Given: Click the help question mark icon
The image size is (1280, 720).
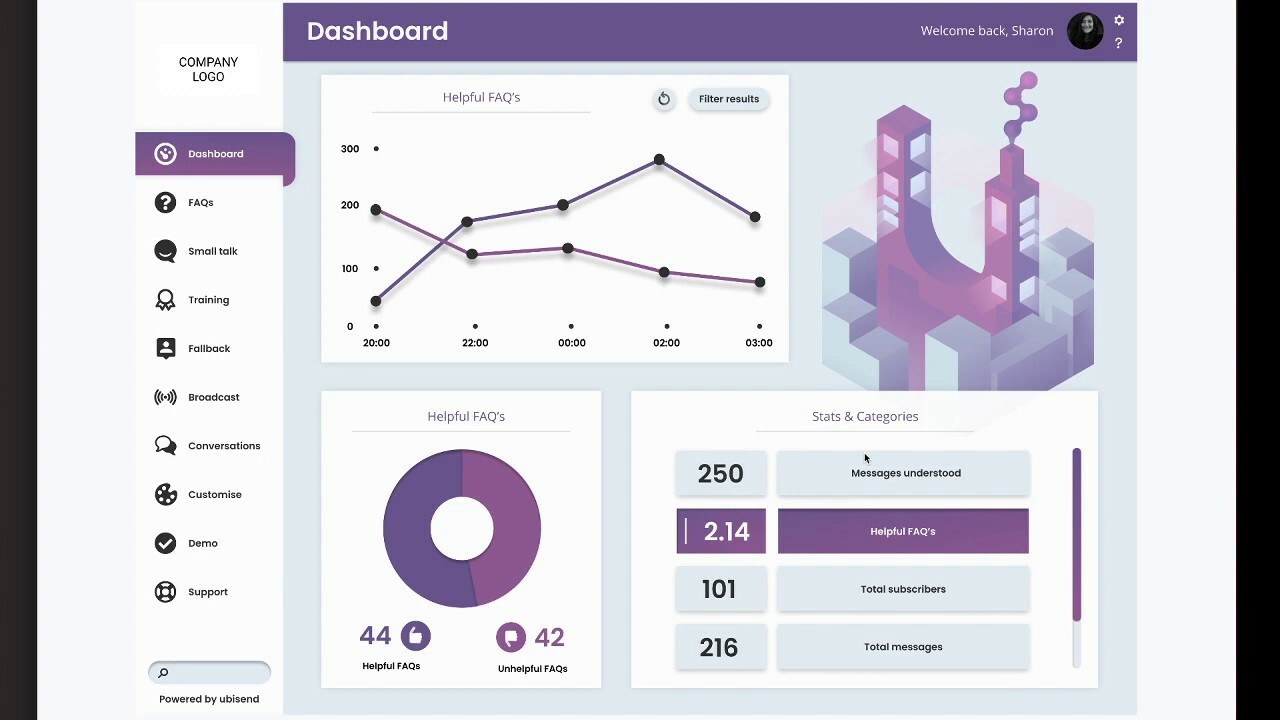Looking at the screenshot, I should [x=1119, y=42].
